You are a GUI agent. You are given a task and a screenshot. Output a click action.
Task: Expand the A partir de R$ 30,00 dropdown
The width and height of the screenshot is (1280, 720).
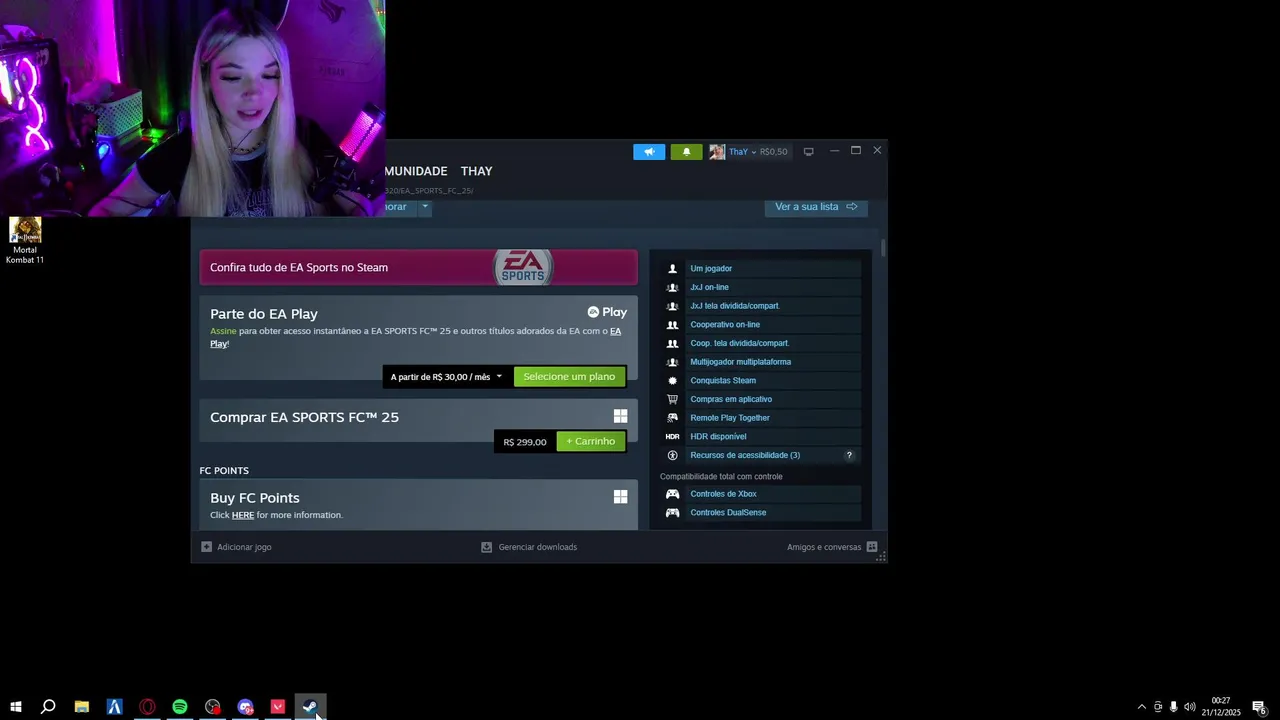coord(447,377)
